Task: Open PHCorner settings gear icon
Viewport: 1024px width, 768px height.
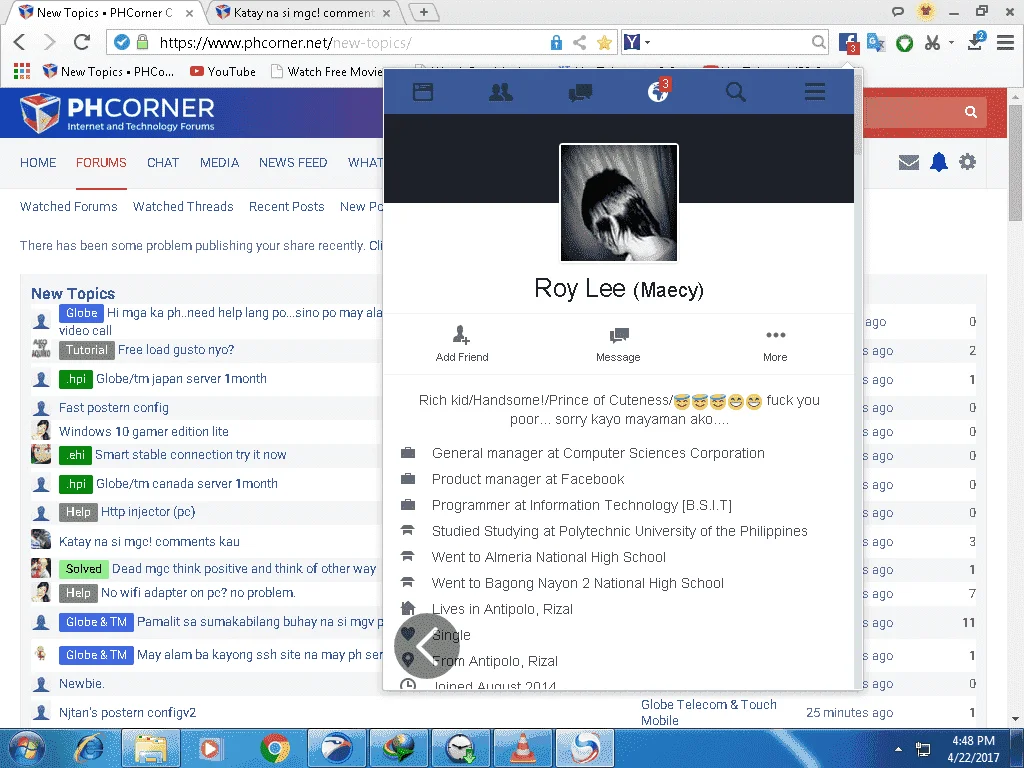Action: 967,162
